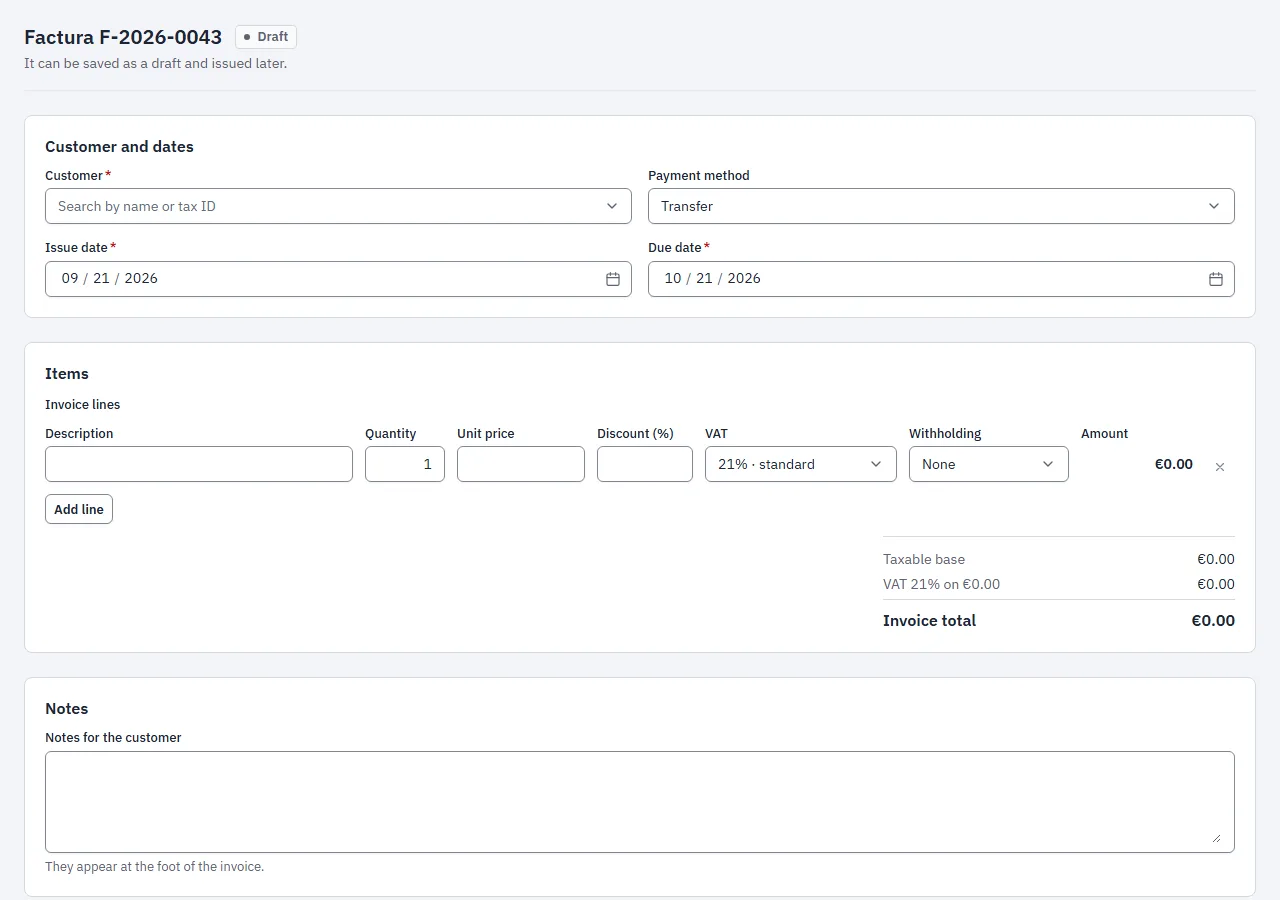Click the Due date field value 10/21/2026
1280x900 pixels.
(713, 279)
